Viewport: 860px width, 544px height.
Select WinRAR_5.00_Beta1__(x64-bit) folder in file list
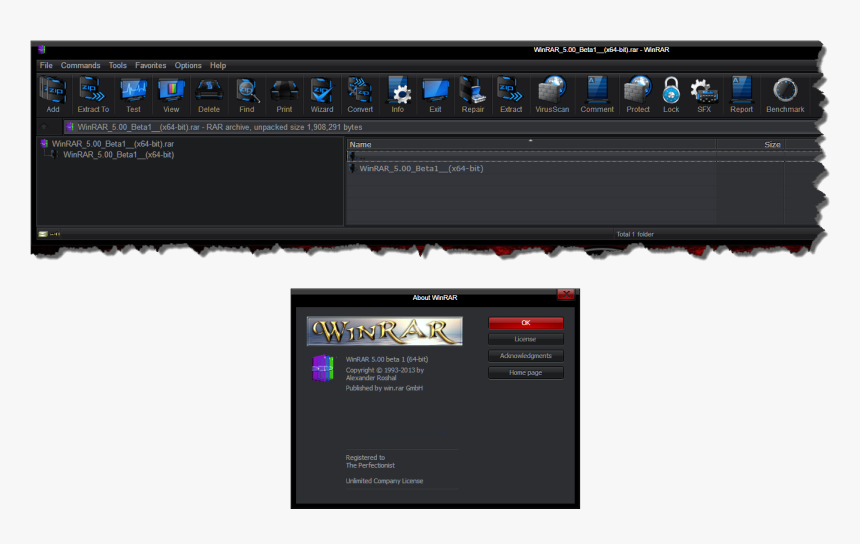[421, 168]
